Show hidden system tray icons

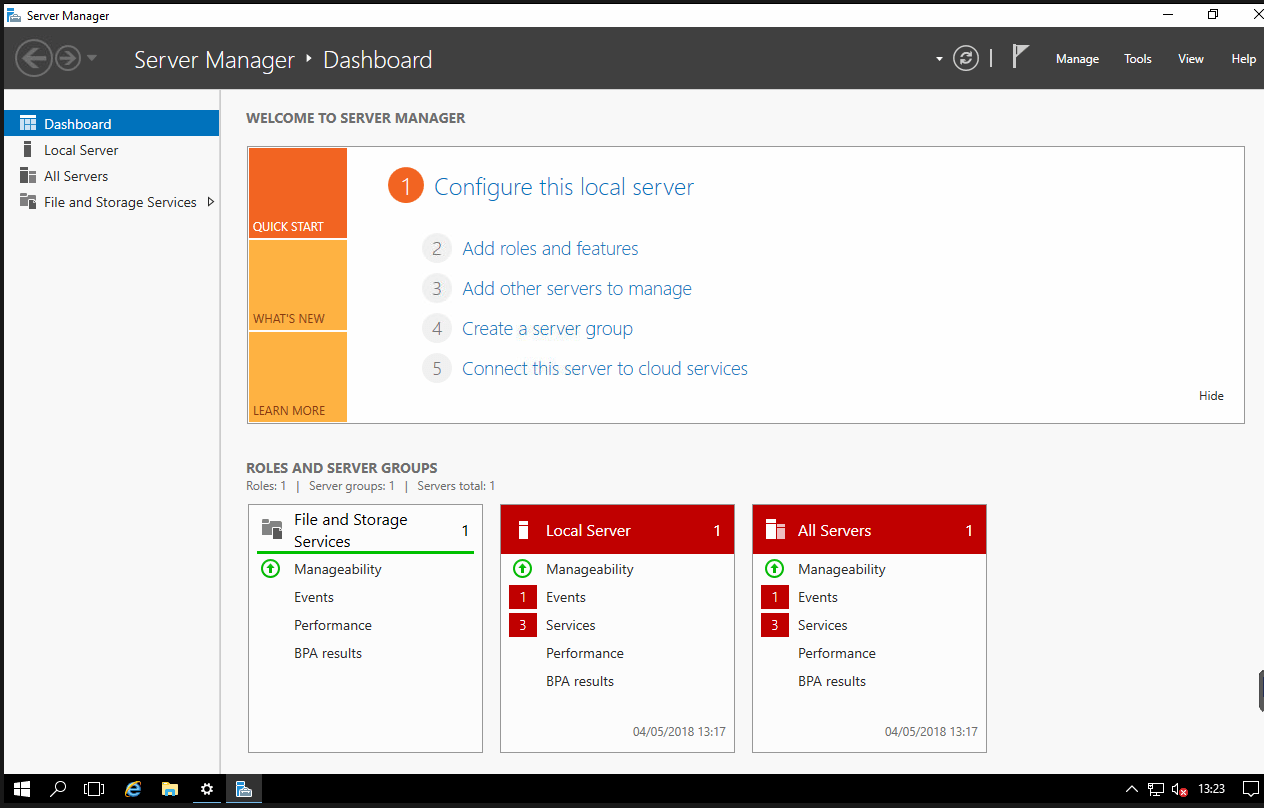1132,789
